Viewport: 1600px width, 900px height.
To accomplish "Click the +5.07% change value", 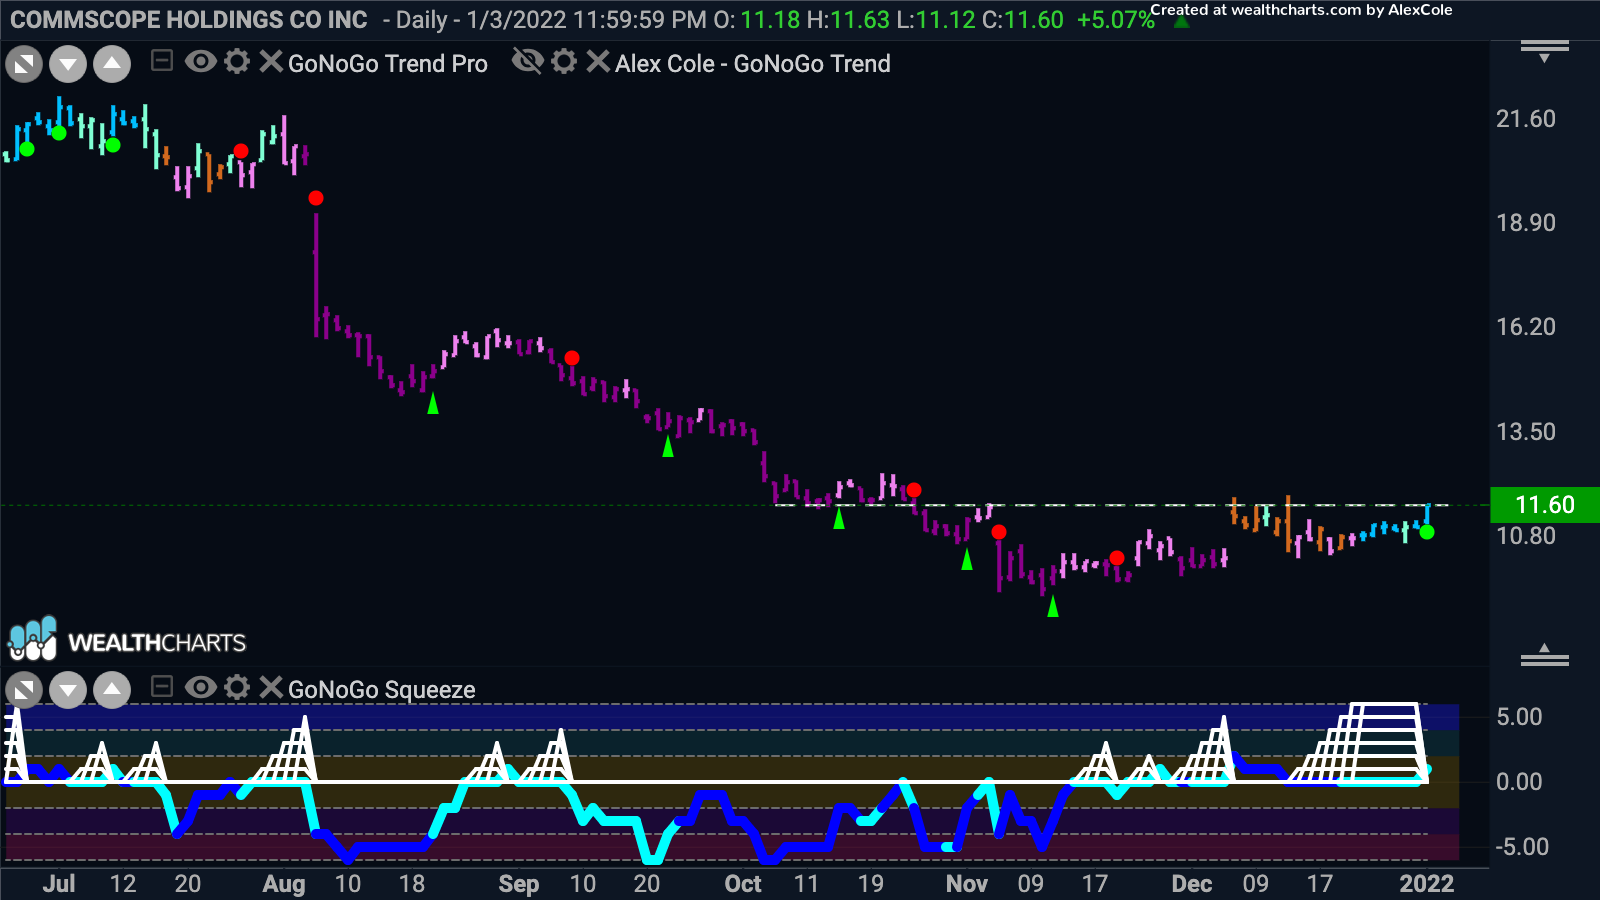I will pos(1115,20).
